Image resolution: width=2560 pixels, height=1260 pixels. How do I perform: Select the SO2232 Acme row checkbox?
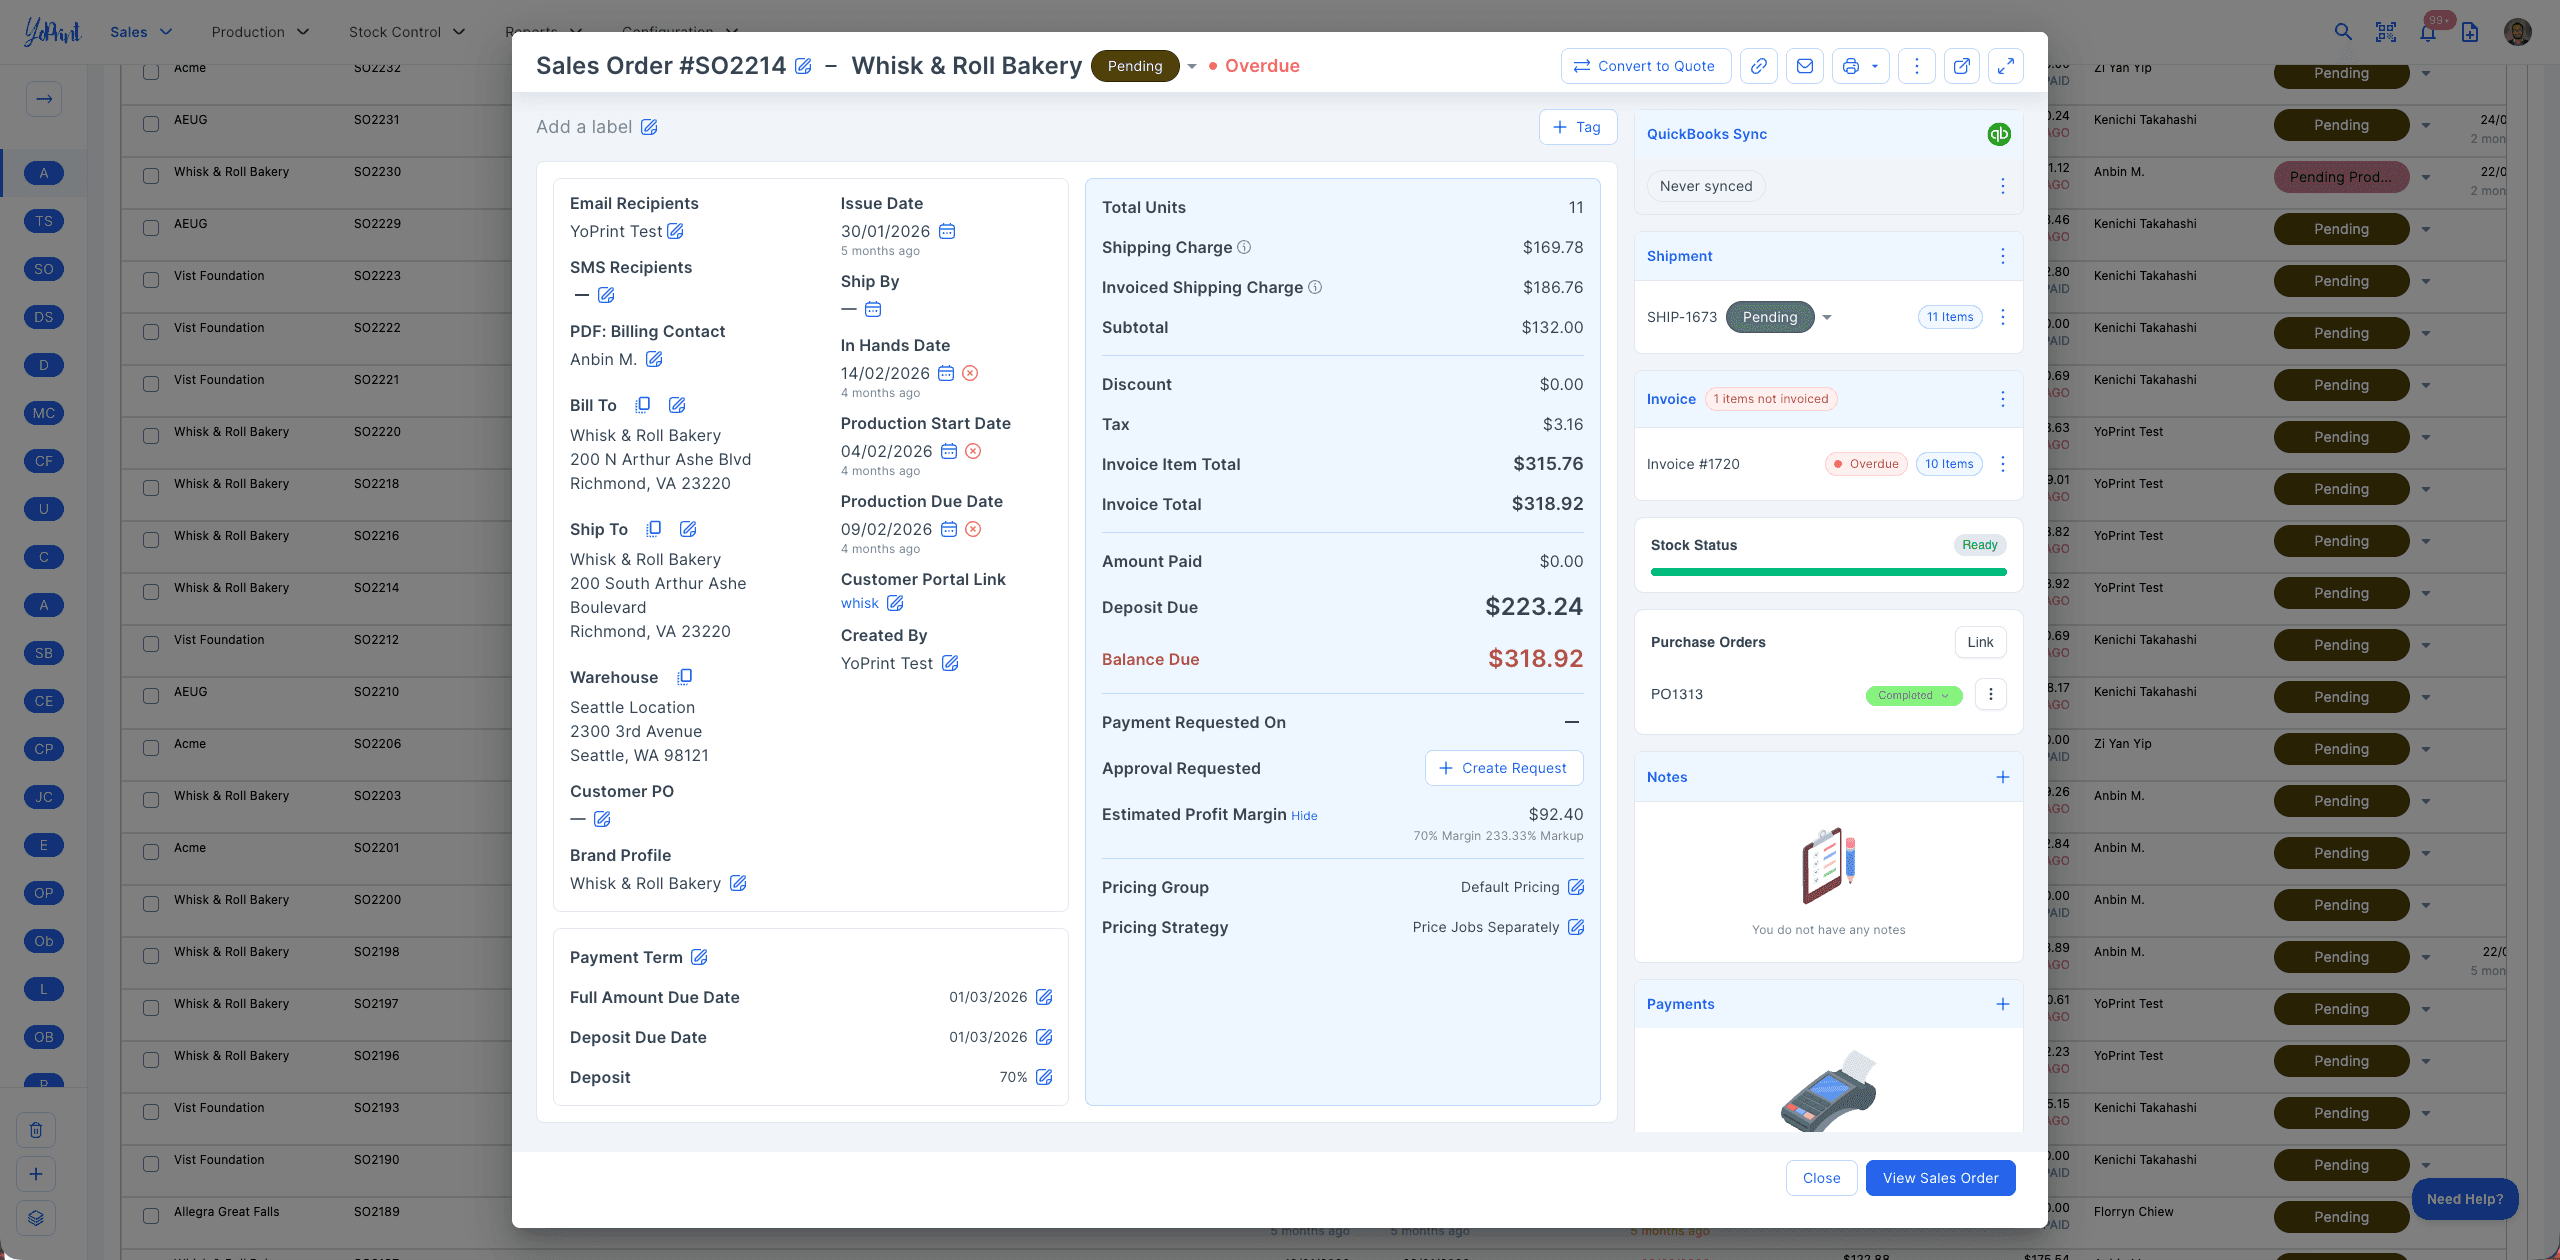click(151, 72)
